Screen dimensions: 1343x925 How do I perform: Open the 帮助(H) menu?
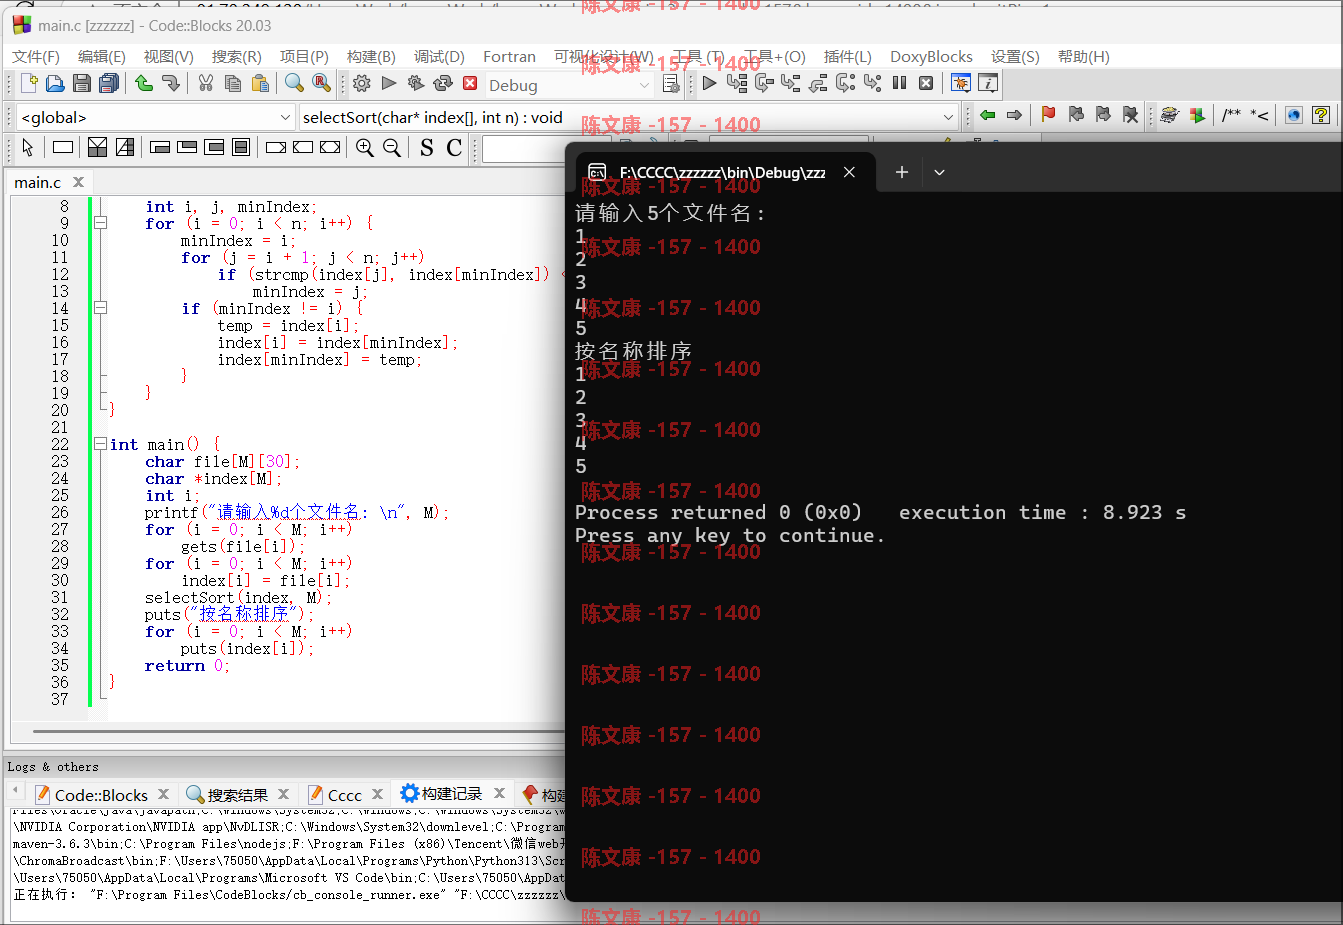(x=1084, y=57)
